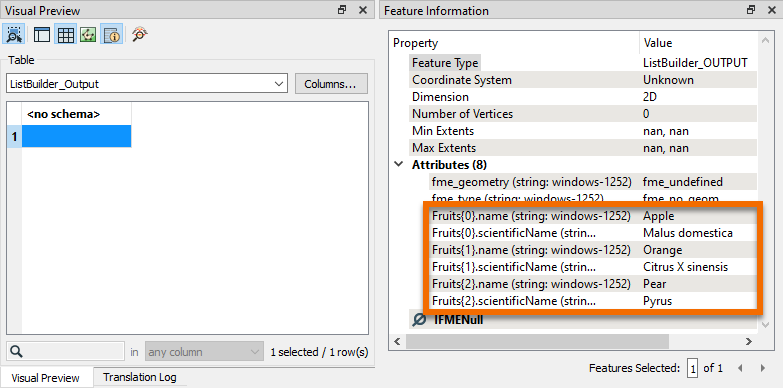The height and width of the screenshot is (388, 783).
Task: Toggle the feature information window icon
Action: (x=112, y=34)
